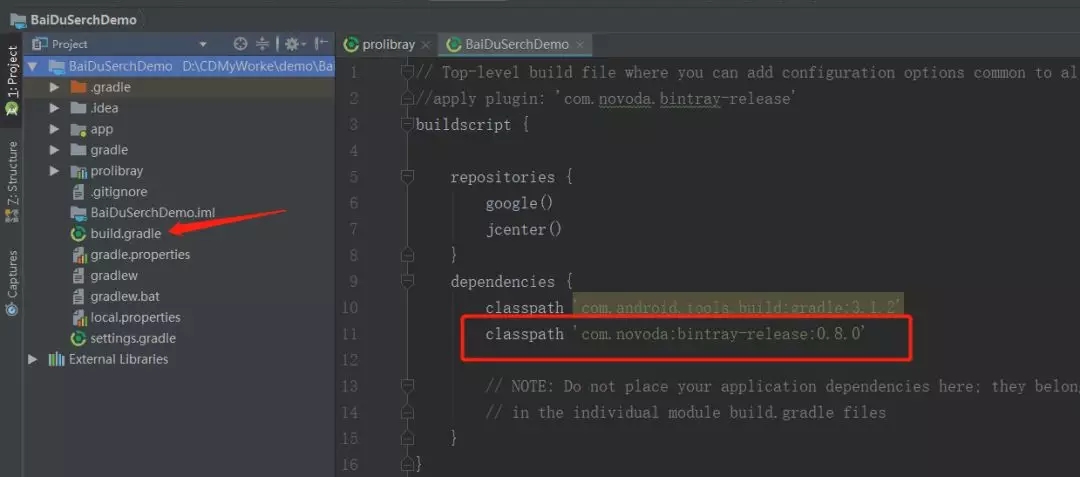Select local.properties in project tree
The image size is (1080, 477).
(135, 317)
